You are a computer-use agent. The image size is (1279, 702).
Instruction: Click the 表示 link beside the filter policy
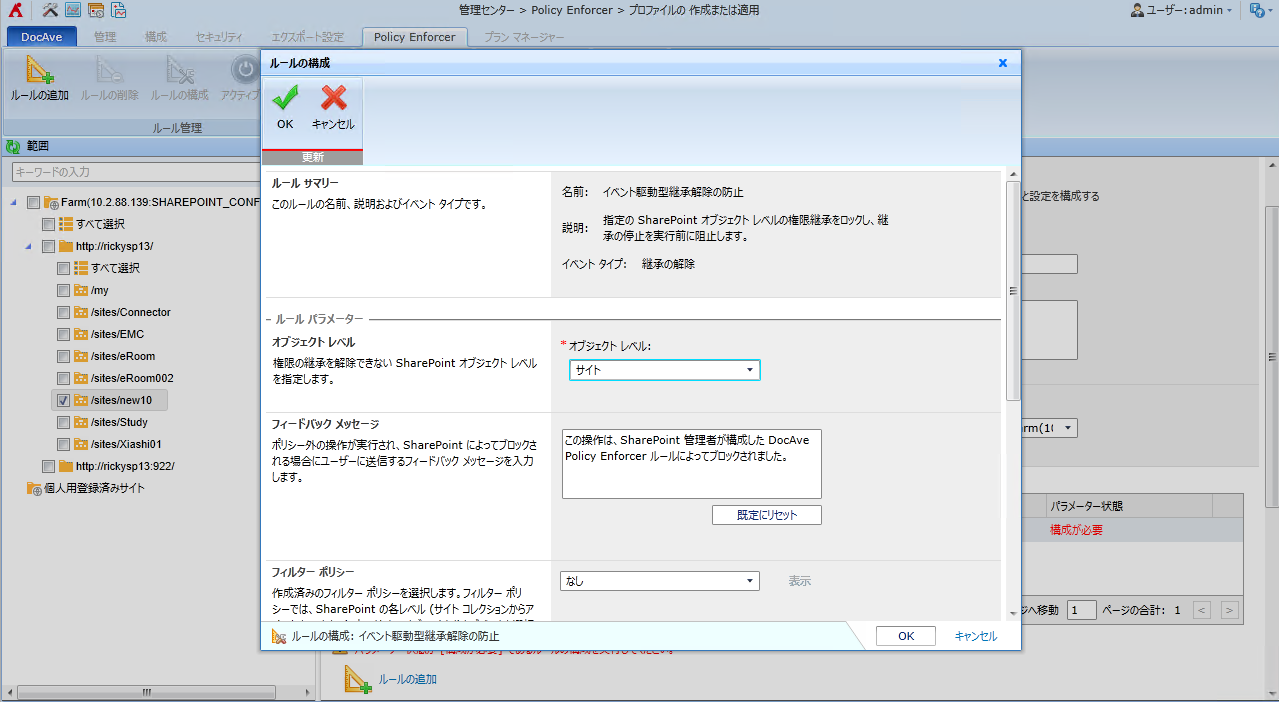click(x=799, y=581)
